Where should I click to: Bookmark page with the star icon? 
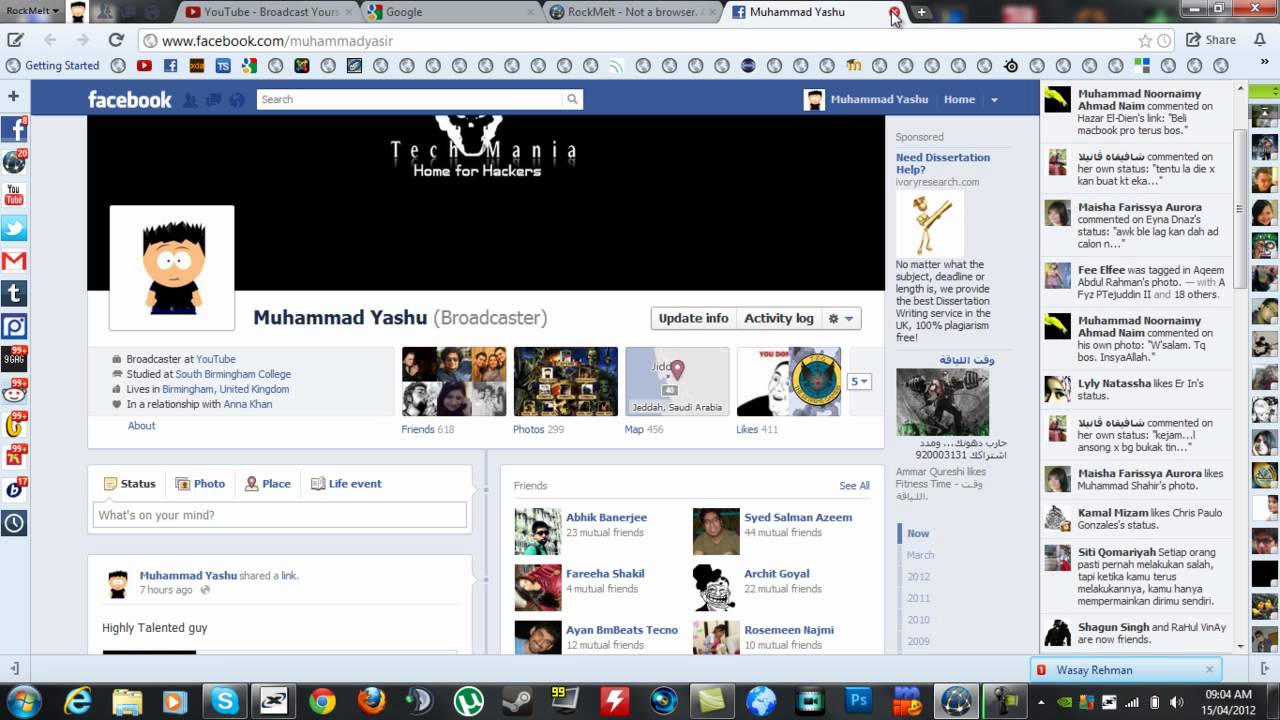coord(1145,41)
